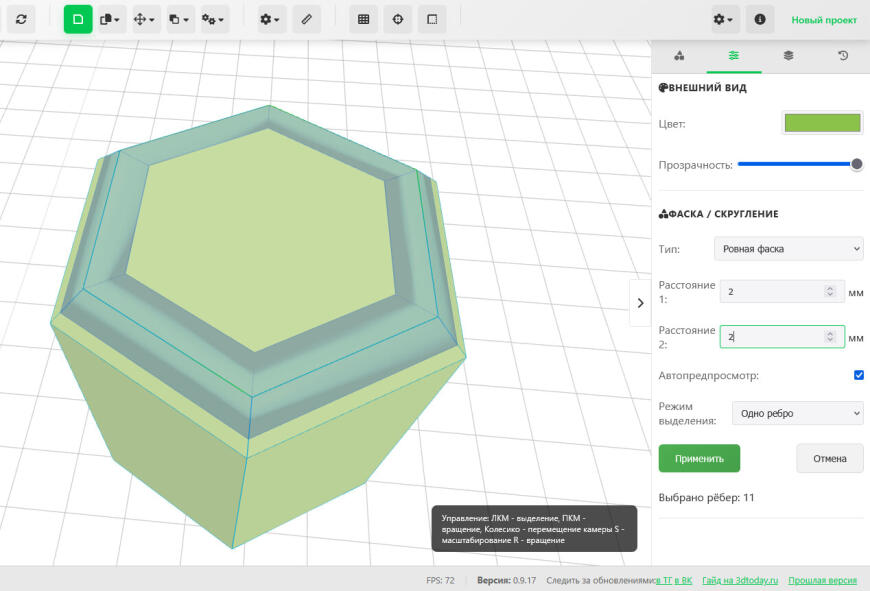Toggle the grid table icon

click(363, 19)
